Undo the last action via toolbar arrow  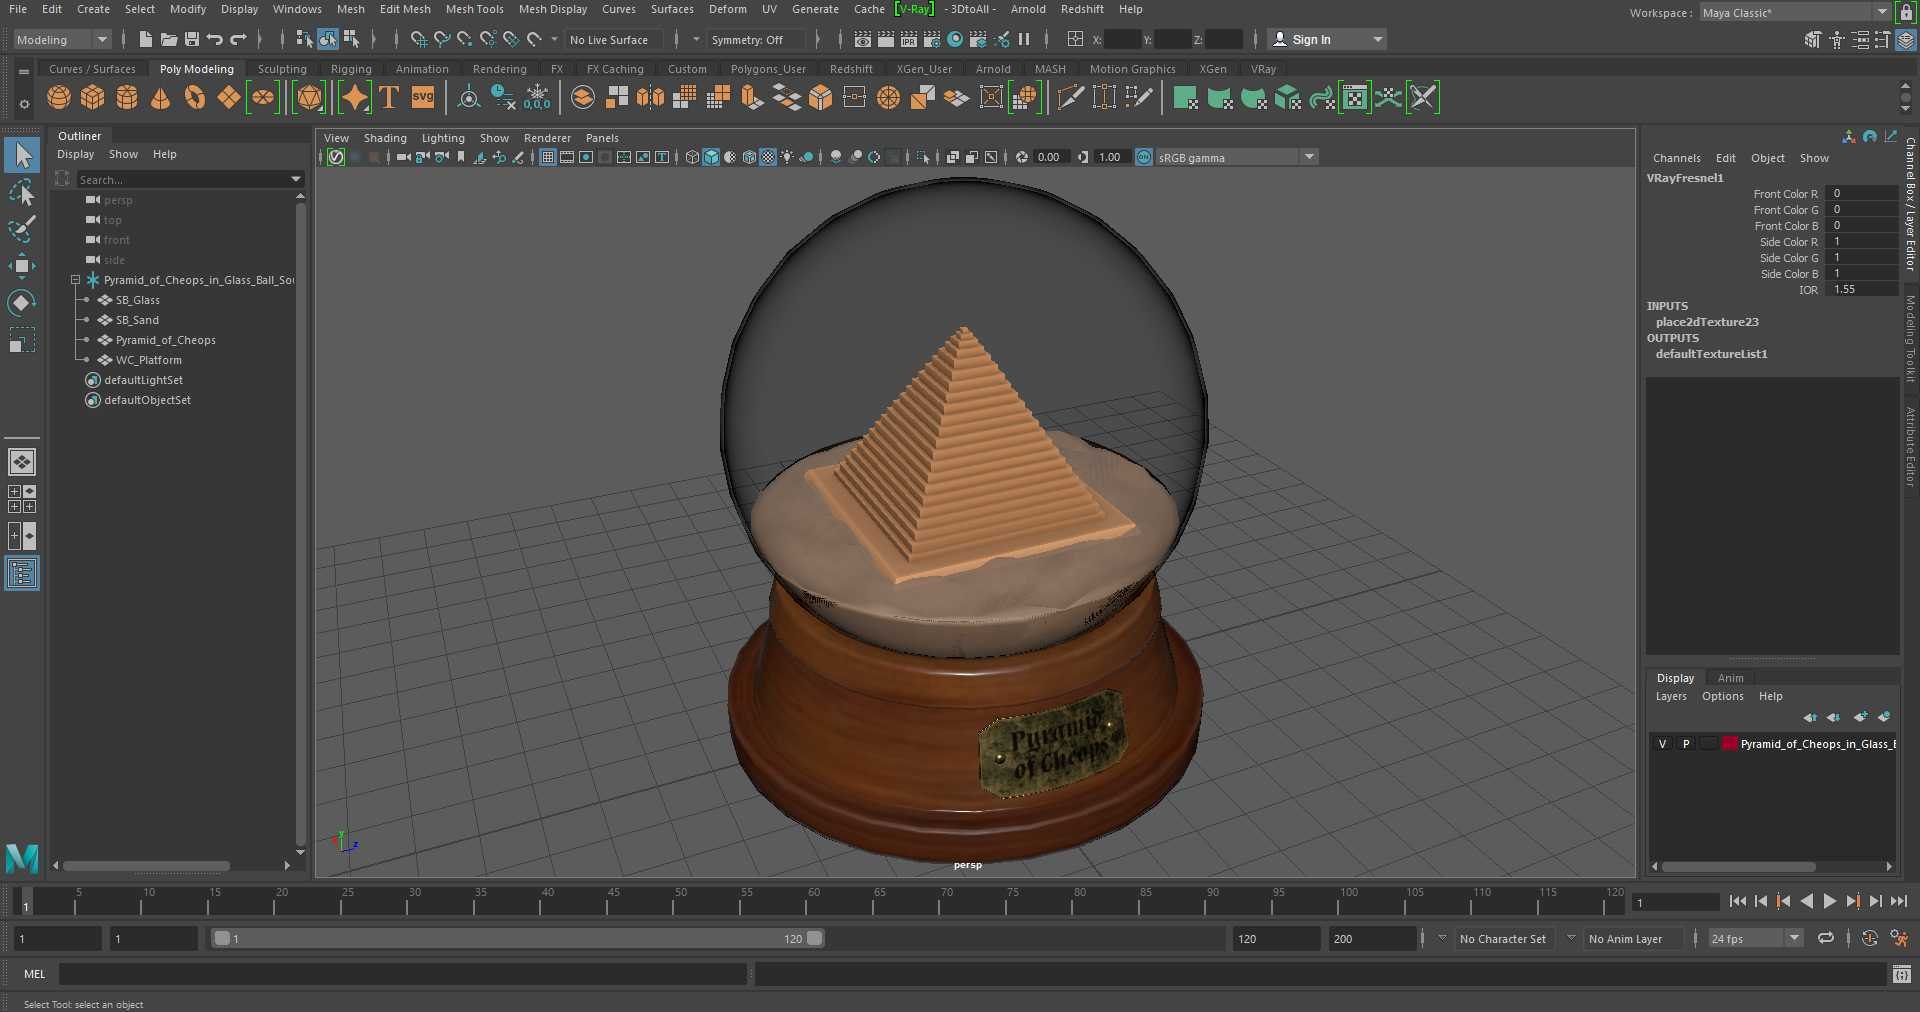point(215,39)
